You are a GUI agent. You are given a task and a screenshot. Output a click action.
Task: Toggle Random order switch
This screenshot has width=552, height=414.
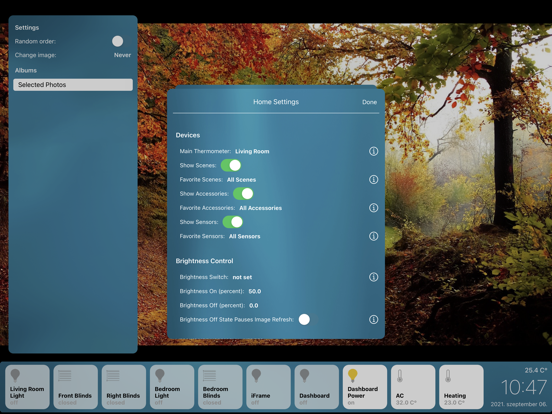(x=121, y=41)
